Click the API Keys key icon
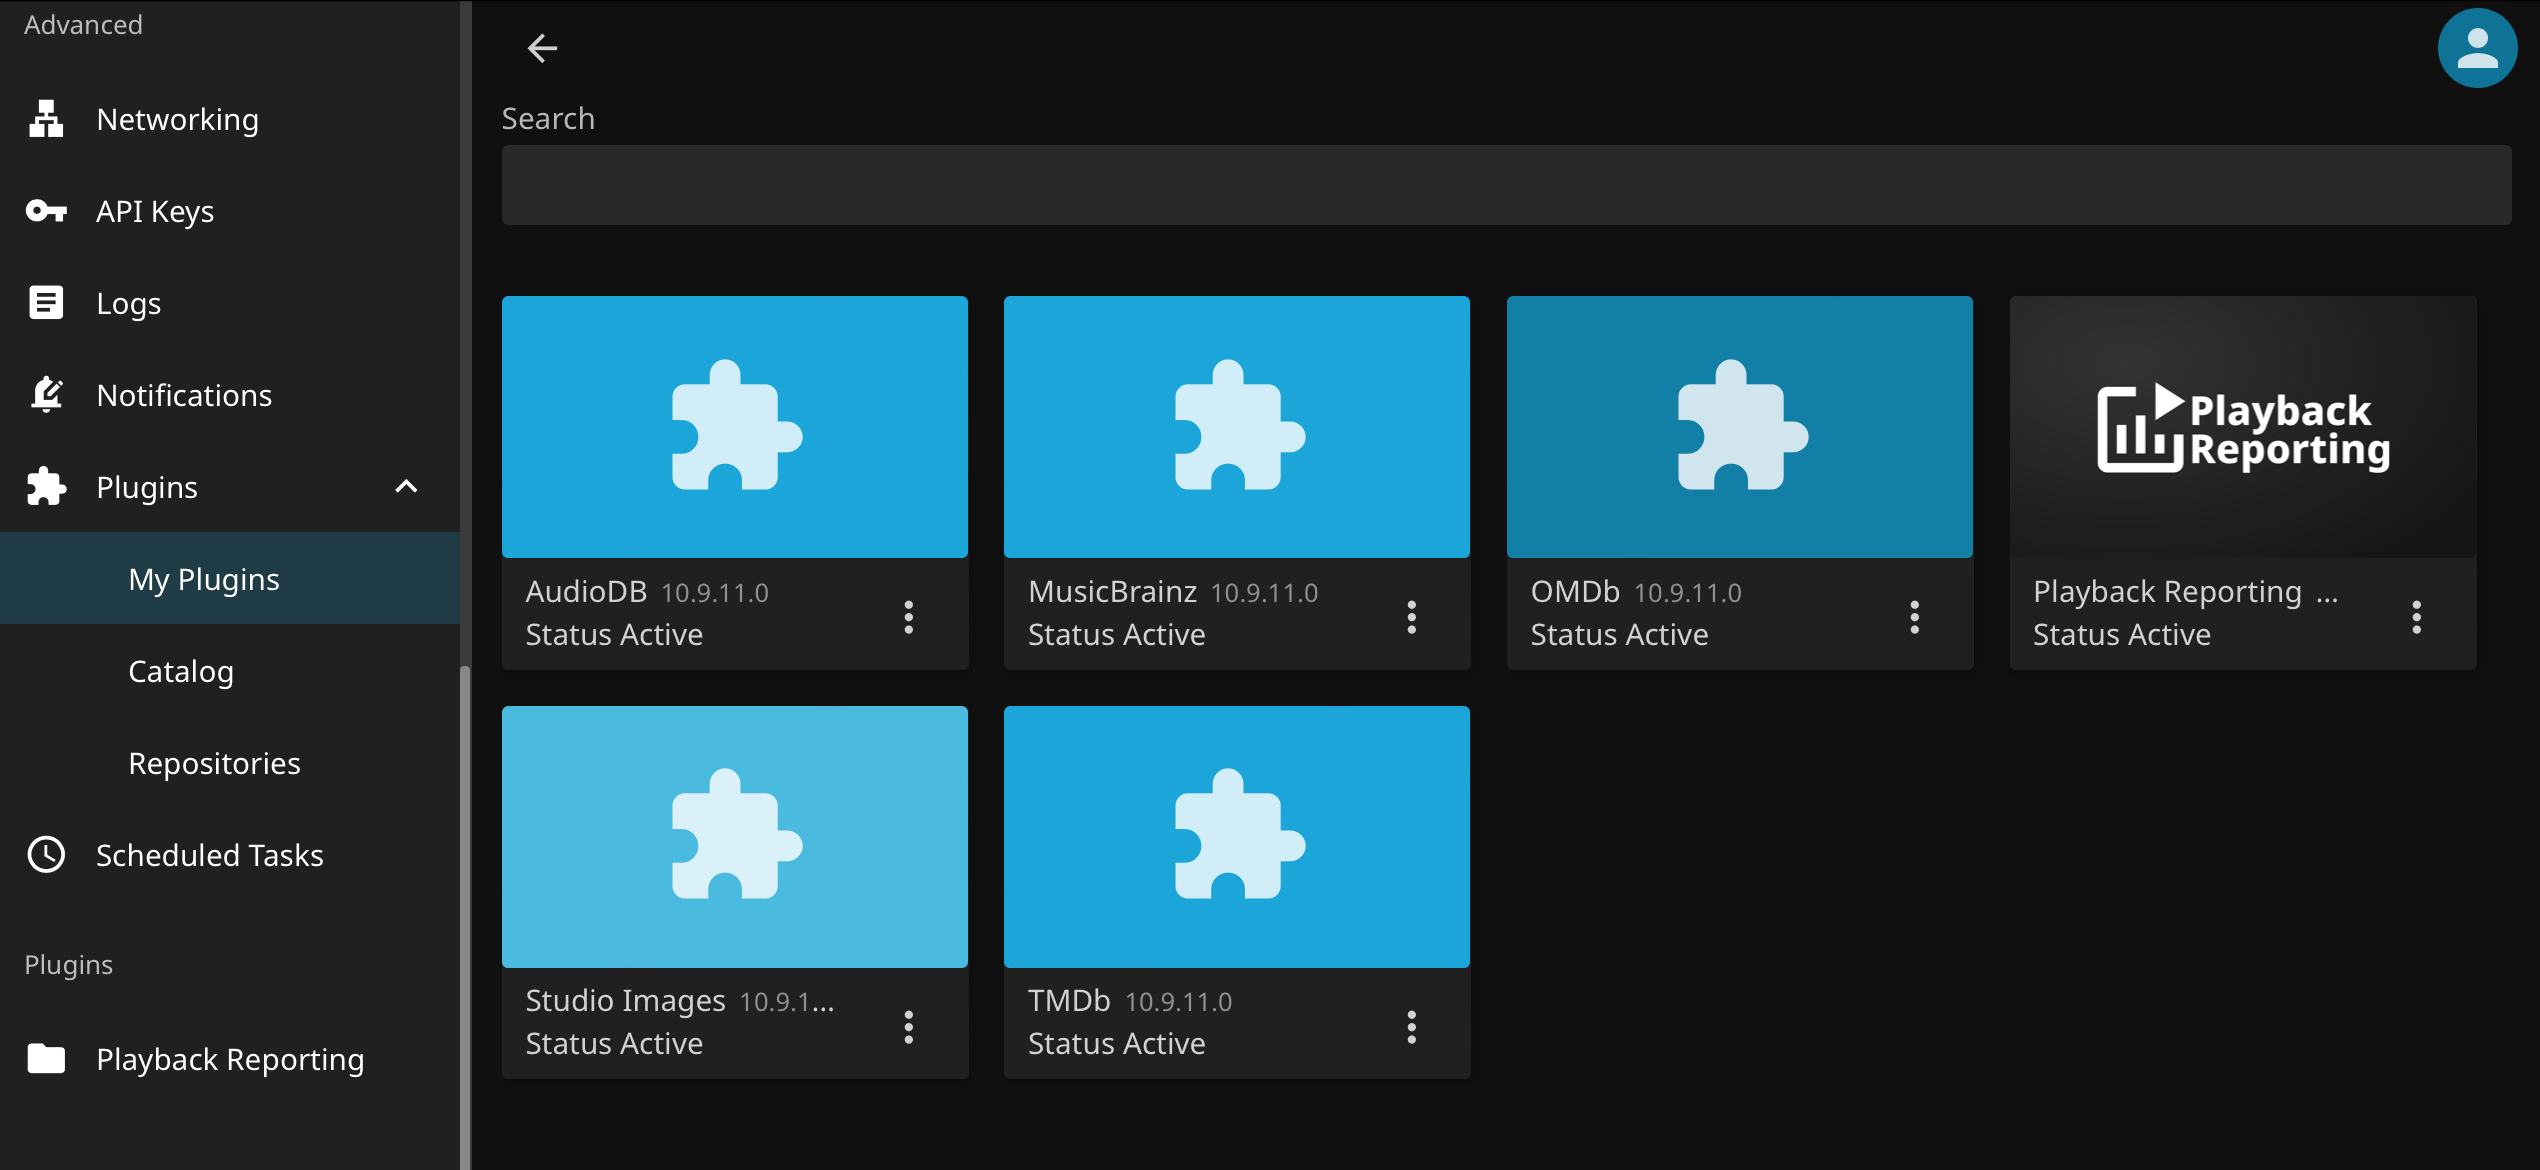This screenshot has height=1170, width=2540. coord(46,211)
